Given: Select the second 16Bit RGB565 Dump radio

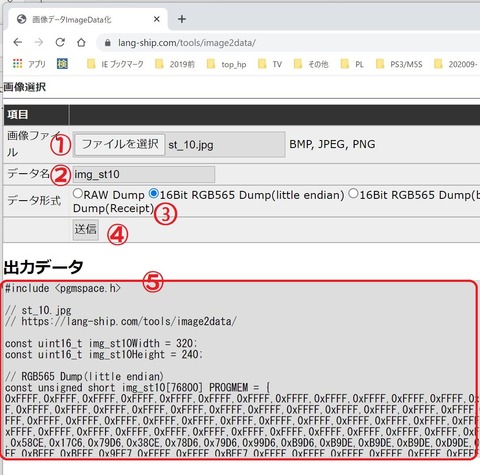Looking at the screenshot, I should point(353,193).
